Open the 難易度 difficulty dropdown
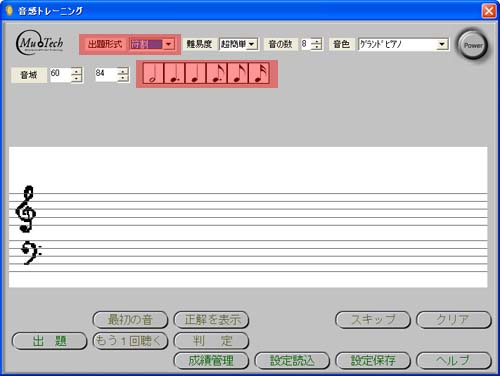The width and height of the screenshot is (500, 376). [x=252, y=44]
